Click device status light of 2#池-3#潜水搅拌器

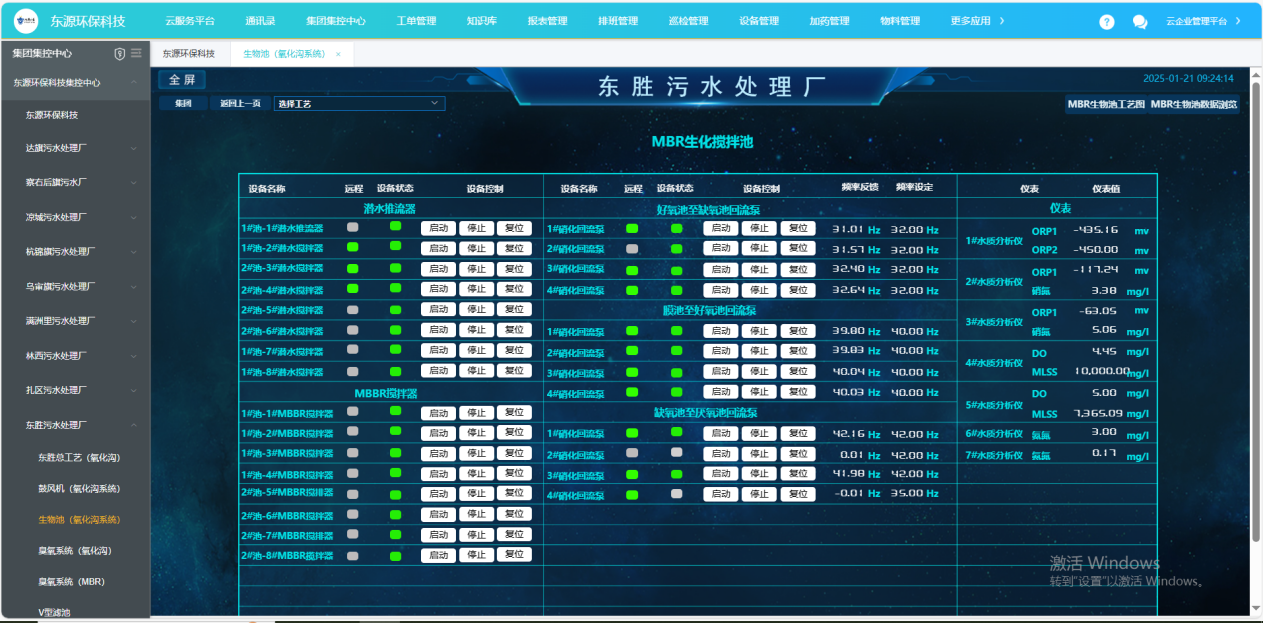(395, 269)
